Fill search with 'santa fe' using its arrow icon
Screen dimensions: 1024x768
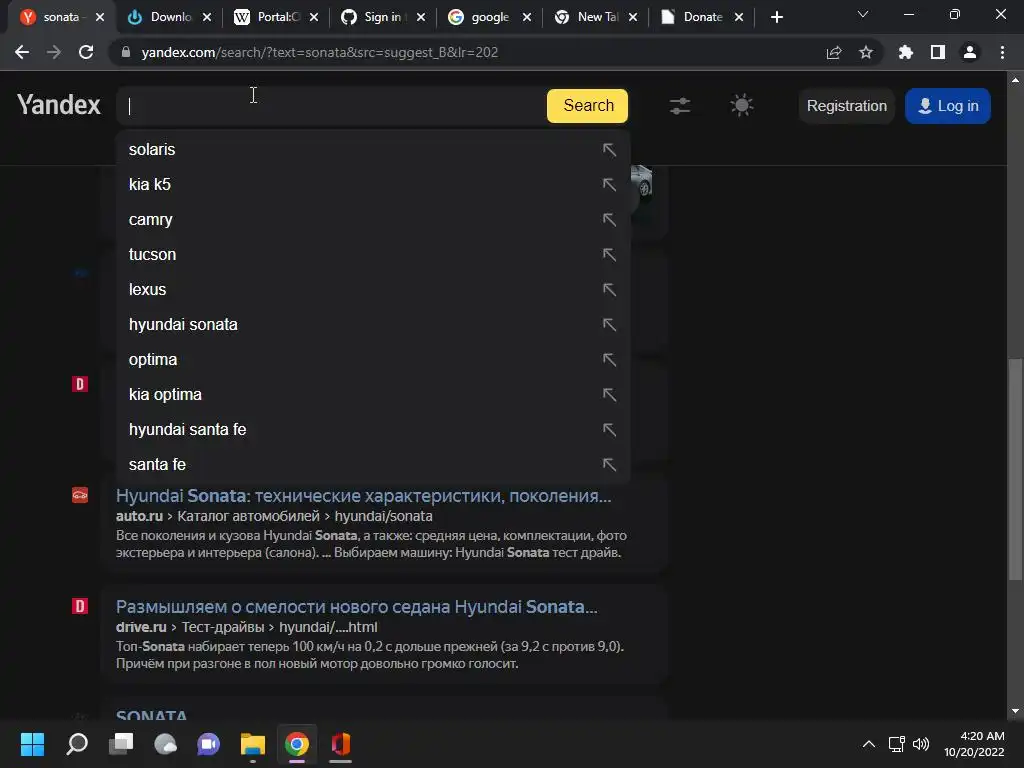click(609, 464)
